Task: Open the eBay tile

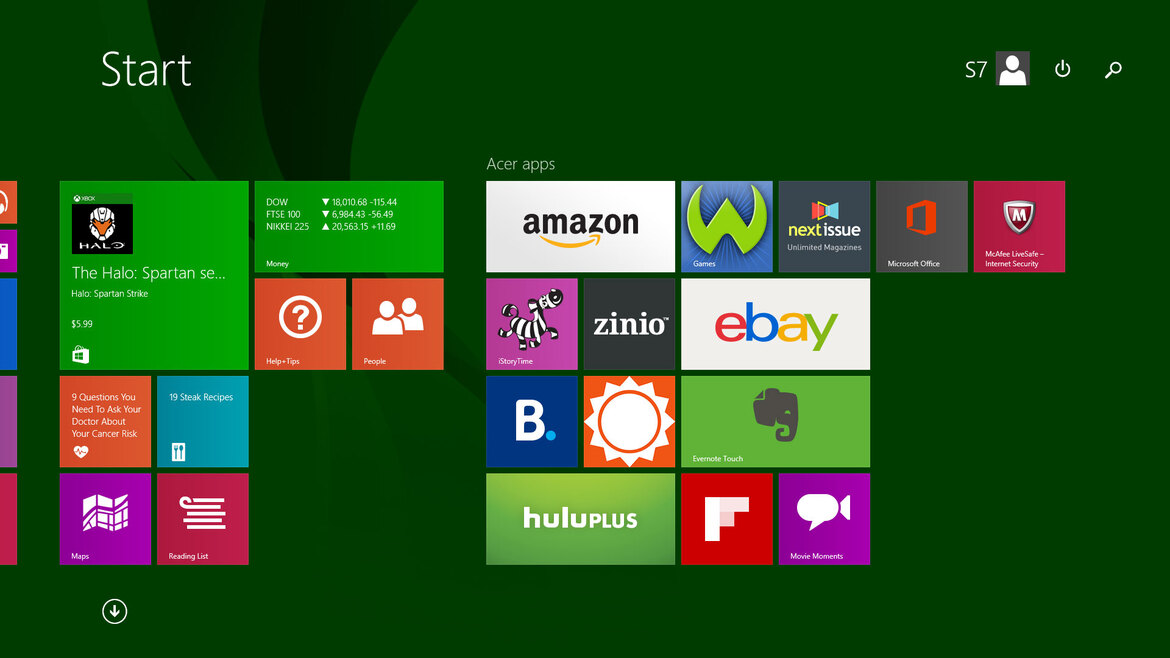Action: coord(775,325)
